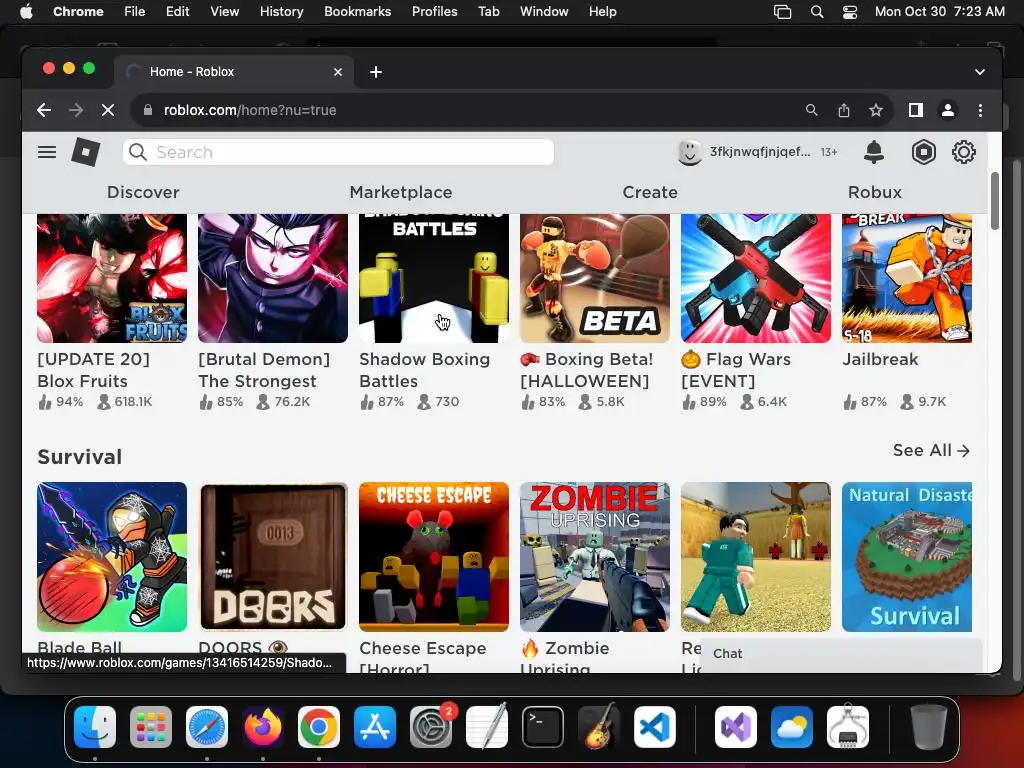1024x768 pixels.
Task: Bookmark this page with the star icon
Action: pyautogui.click(x=876, y=110)
